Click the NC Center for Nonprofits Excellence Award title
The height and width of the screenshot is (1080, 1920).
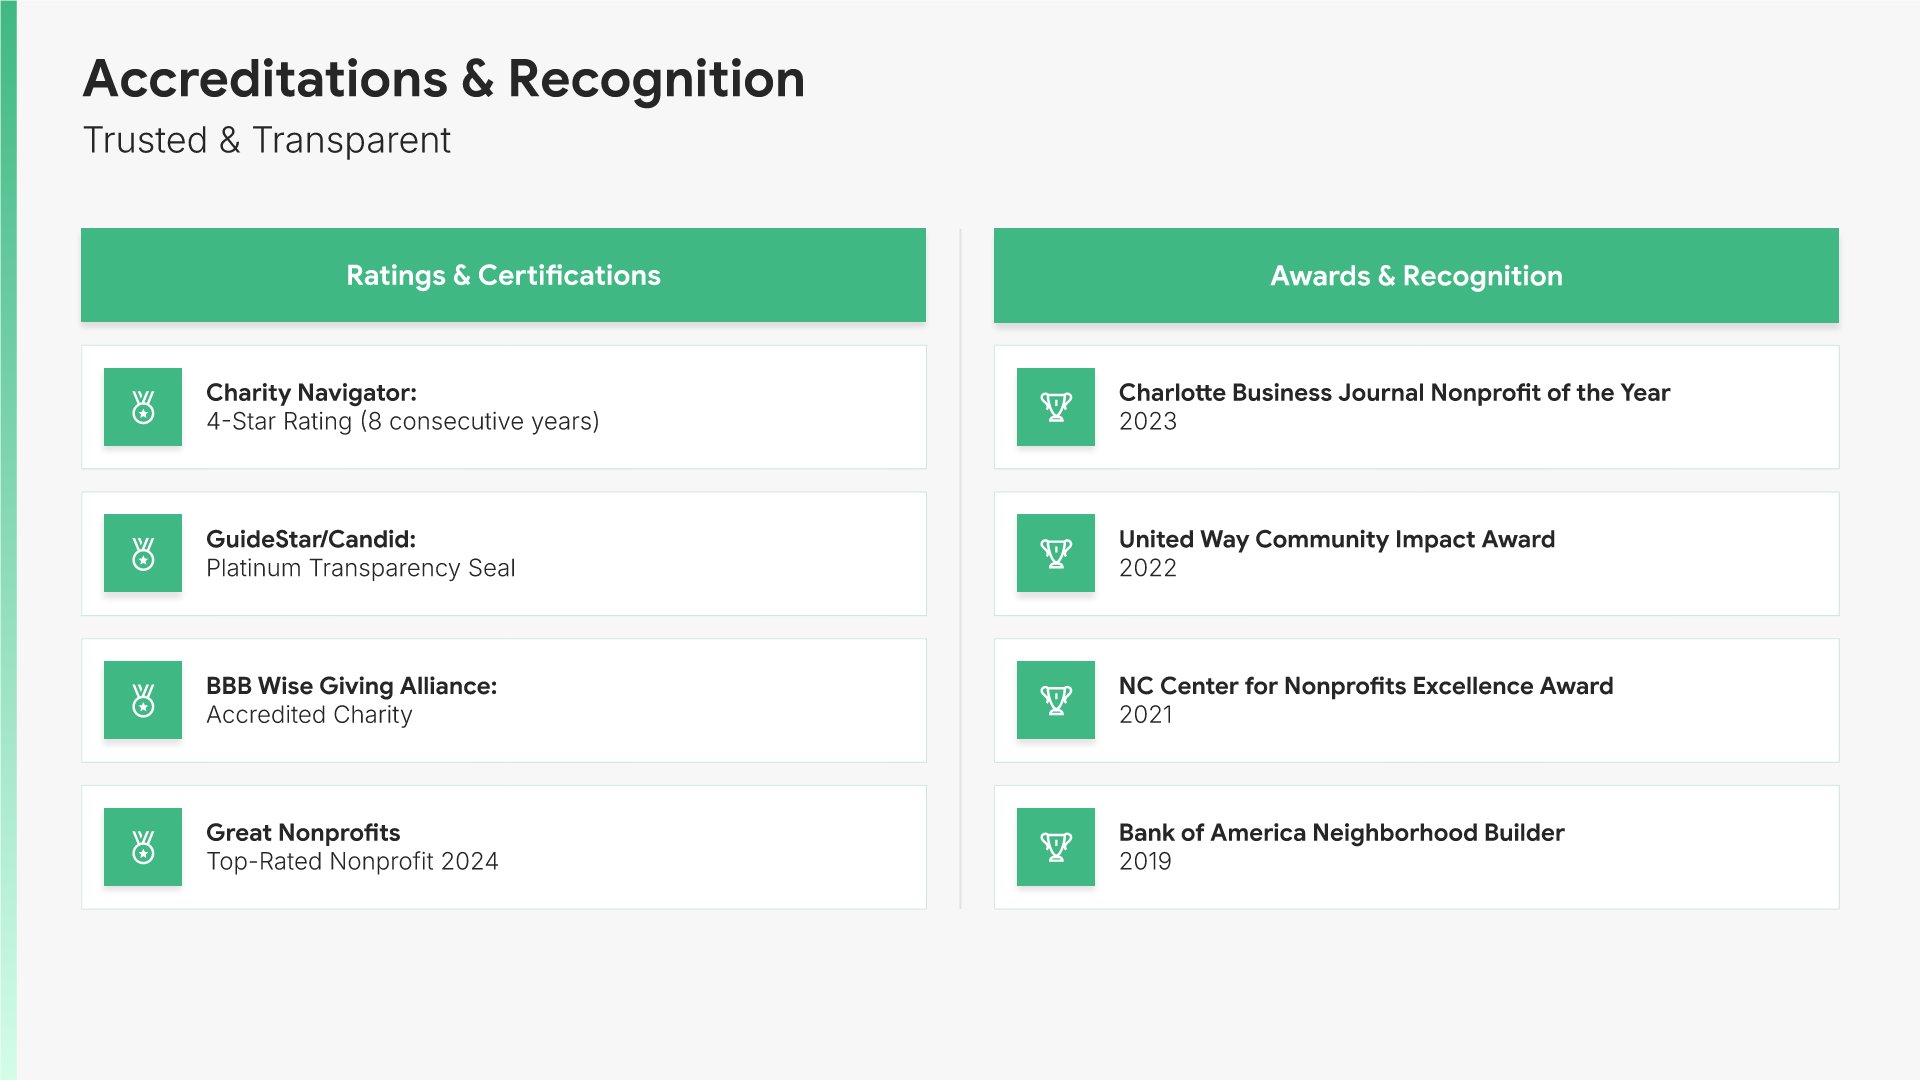[x=1365, y=686]
